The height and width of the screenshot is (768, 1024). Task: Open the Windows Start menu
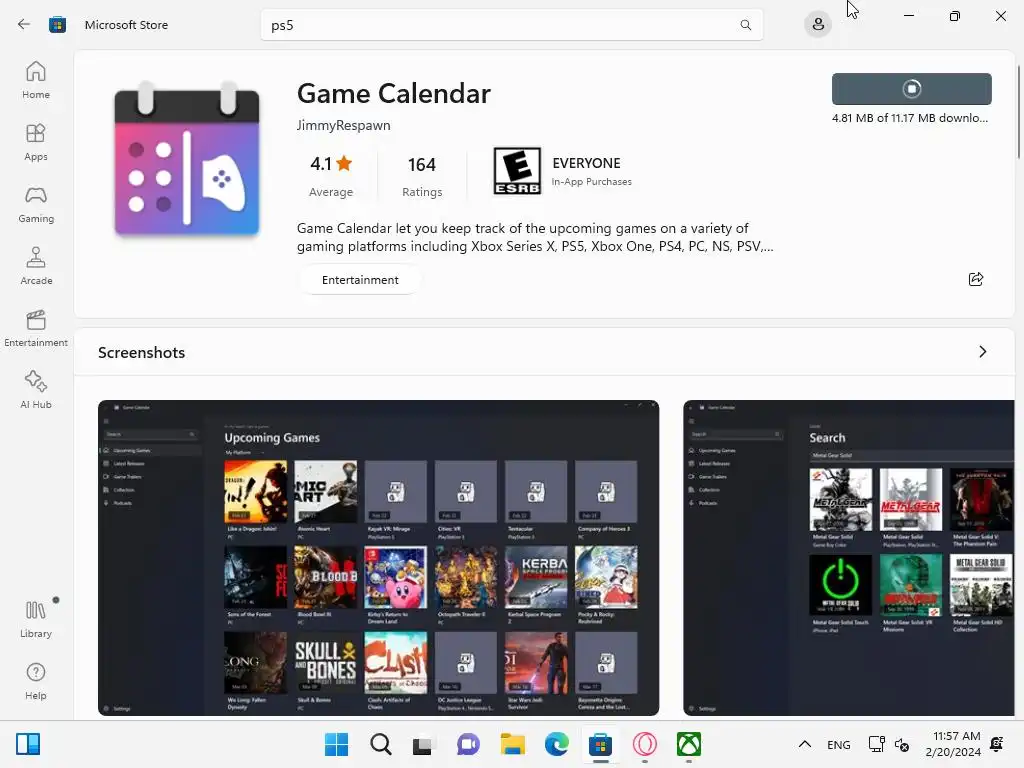coord(337,744)
